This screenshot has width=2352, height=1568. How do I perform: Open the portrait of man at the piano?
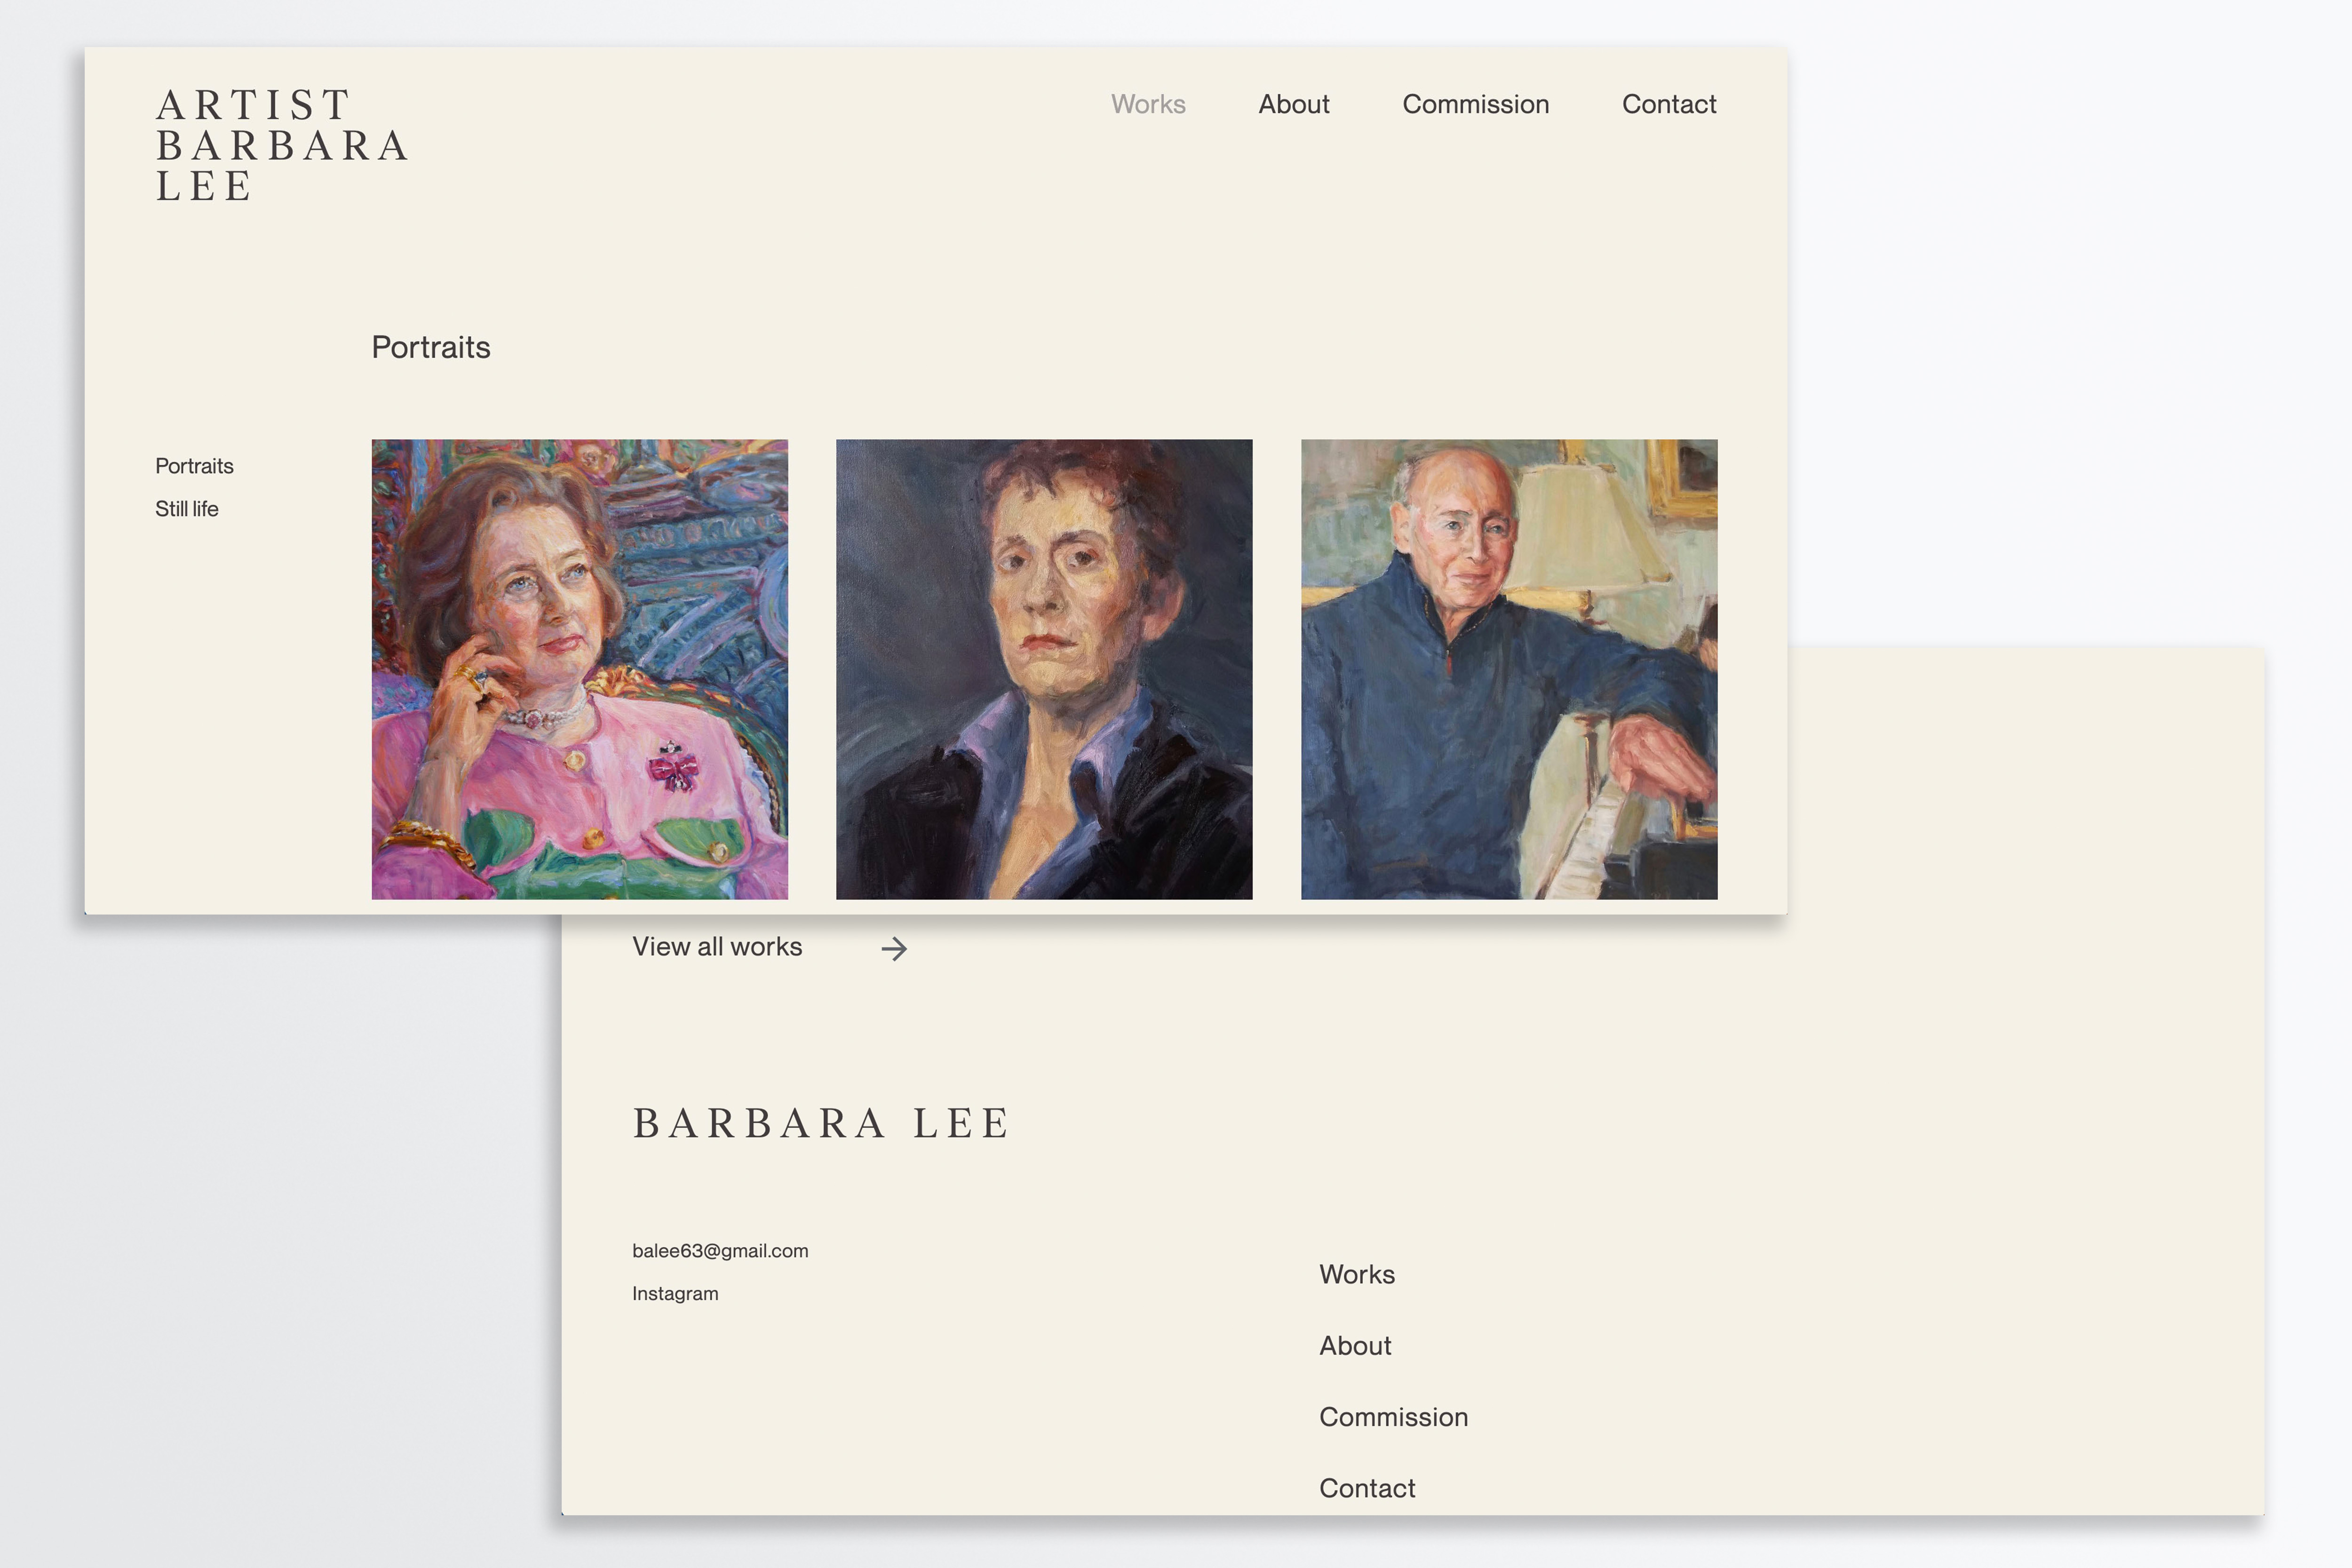click(1509, 669)
